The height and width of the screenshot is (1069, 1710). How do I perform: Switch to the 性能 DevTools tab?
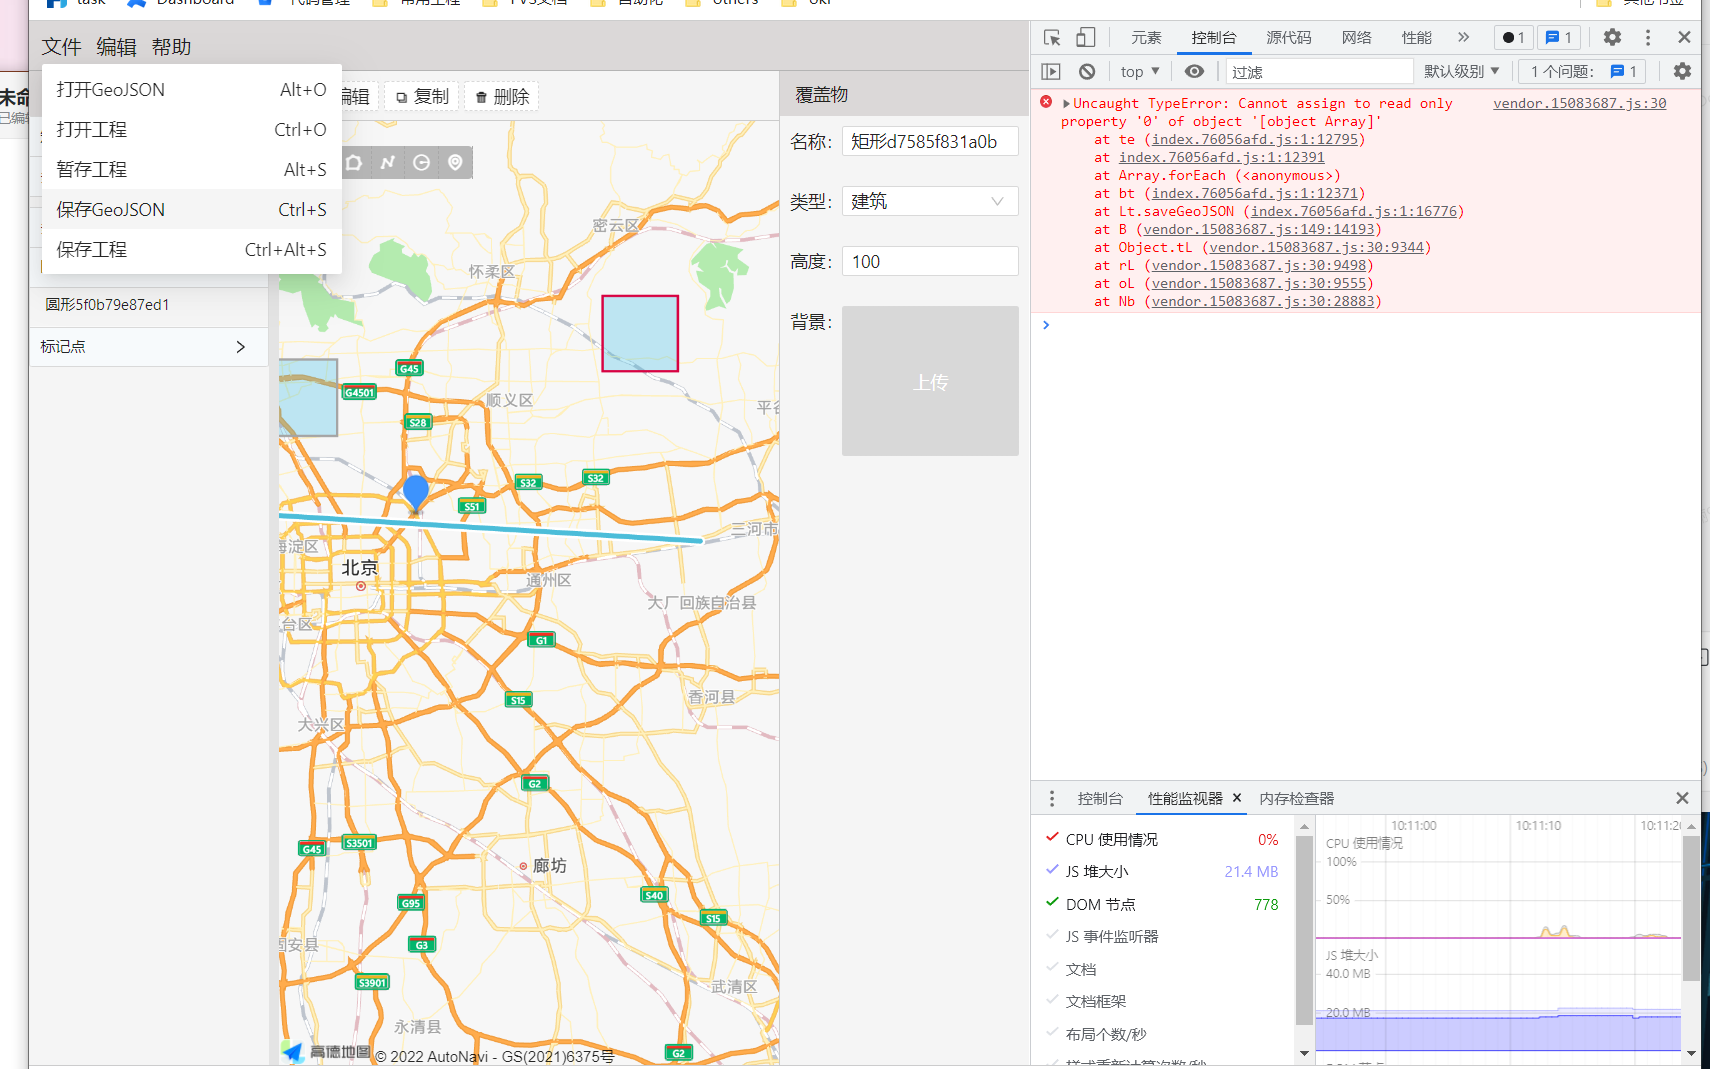point(1417,37)
